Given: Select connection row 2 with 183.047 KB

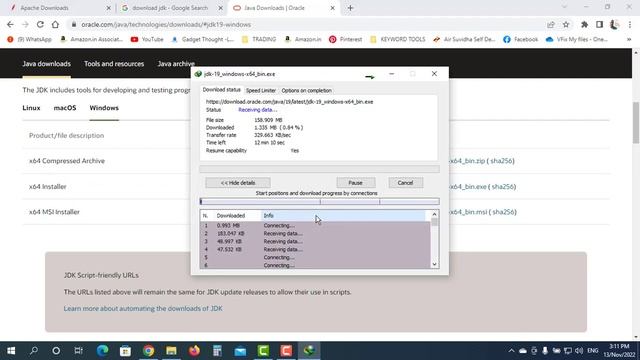Looking at the screenshot, I should pos(315,233).
